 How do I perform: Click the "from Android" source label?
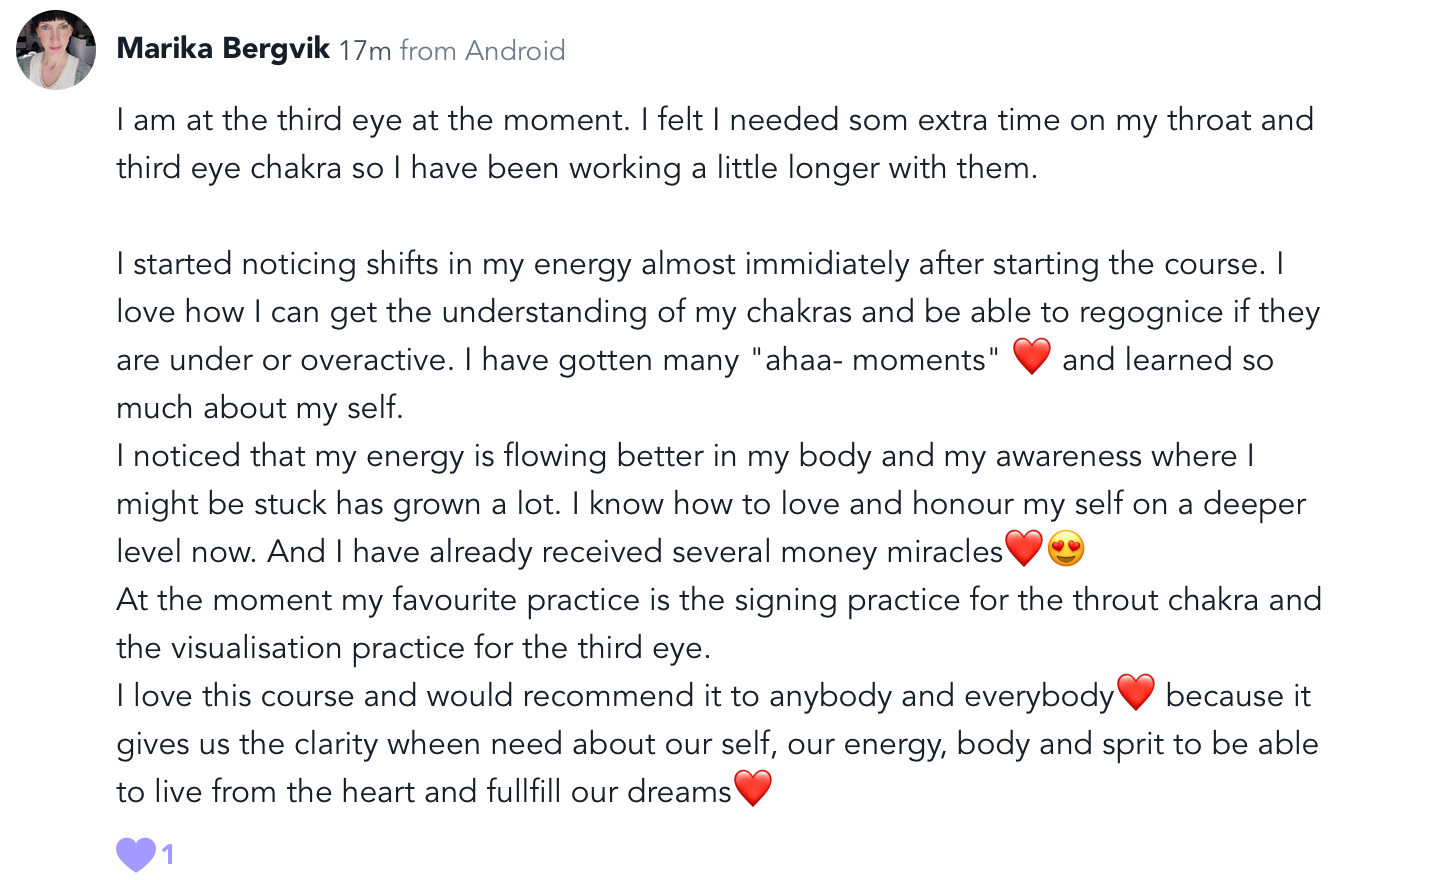pos(482,50)
